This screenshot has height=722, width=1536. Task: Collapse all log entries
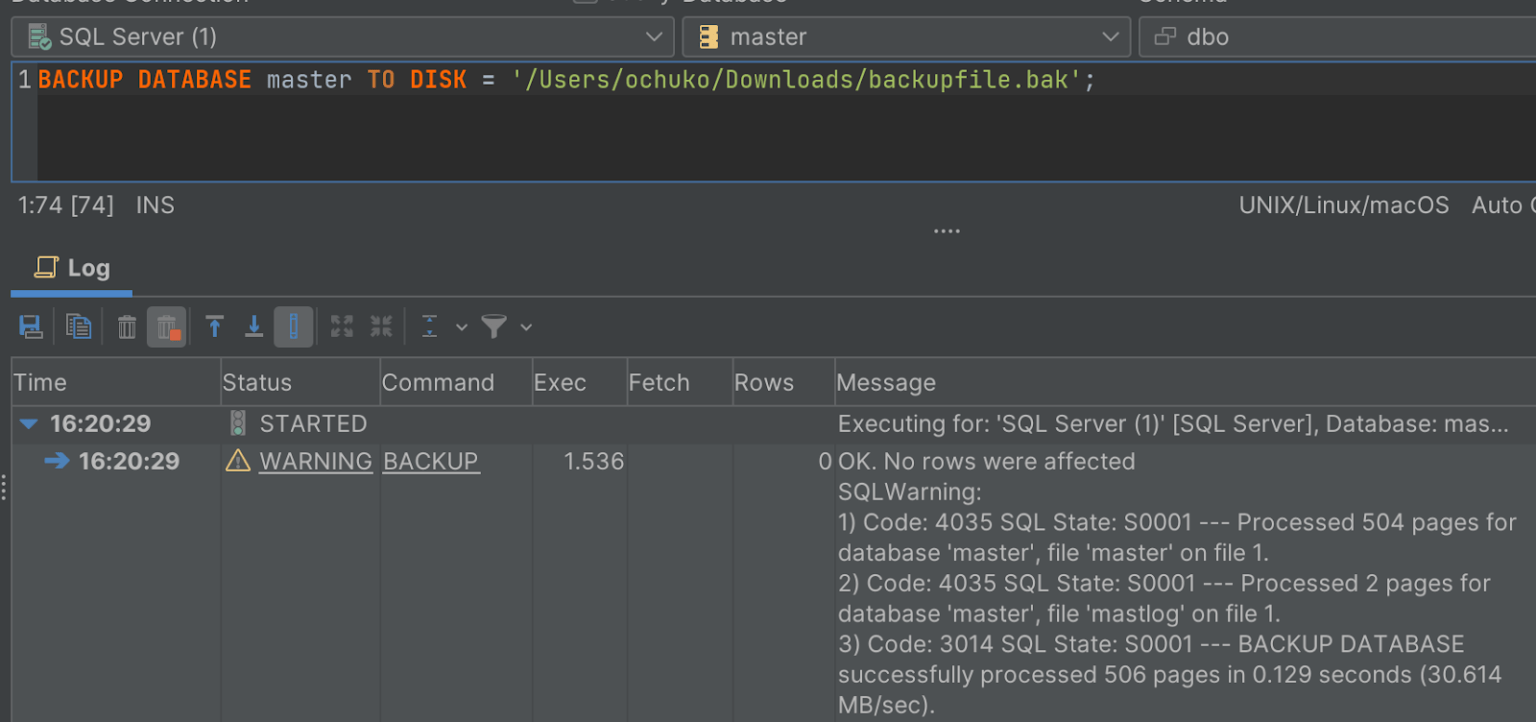pyautogui.click(x=381, y=326)
